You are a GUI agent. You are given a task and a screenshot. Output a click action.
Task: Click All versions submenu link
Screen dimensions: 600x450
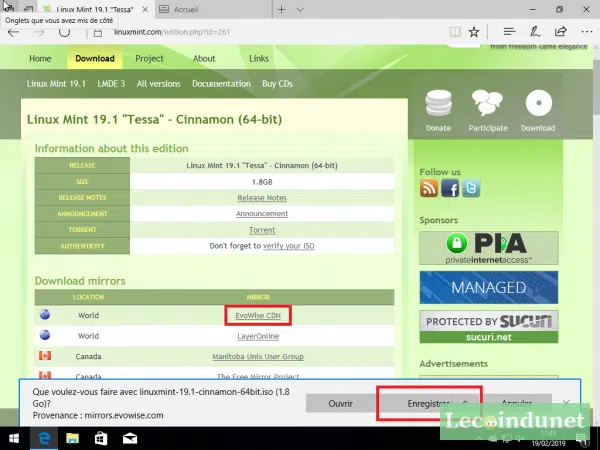pos(158,84)
